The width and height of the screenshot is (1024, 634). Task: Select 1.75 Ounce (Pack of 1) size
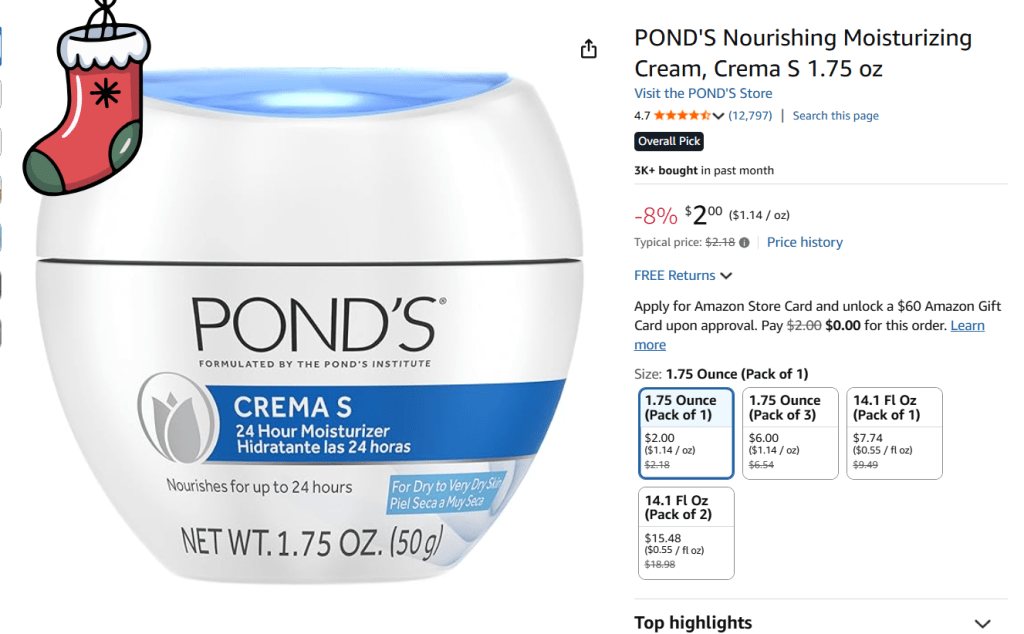pos(686,434)
